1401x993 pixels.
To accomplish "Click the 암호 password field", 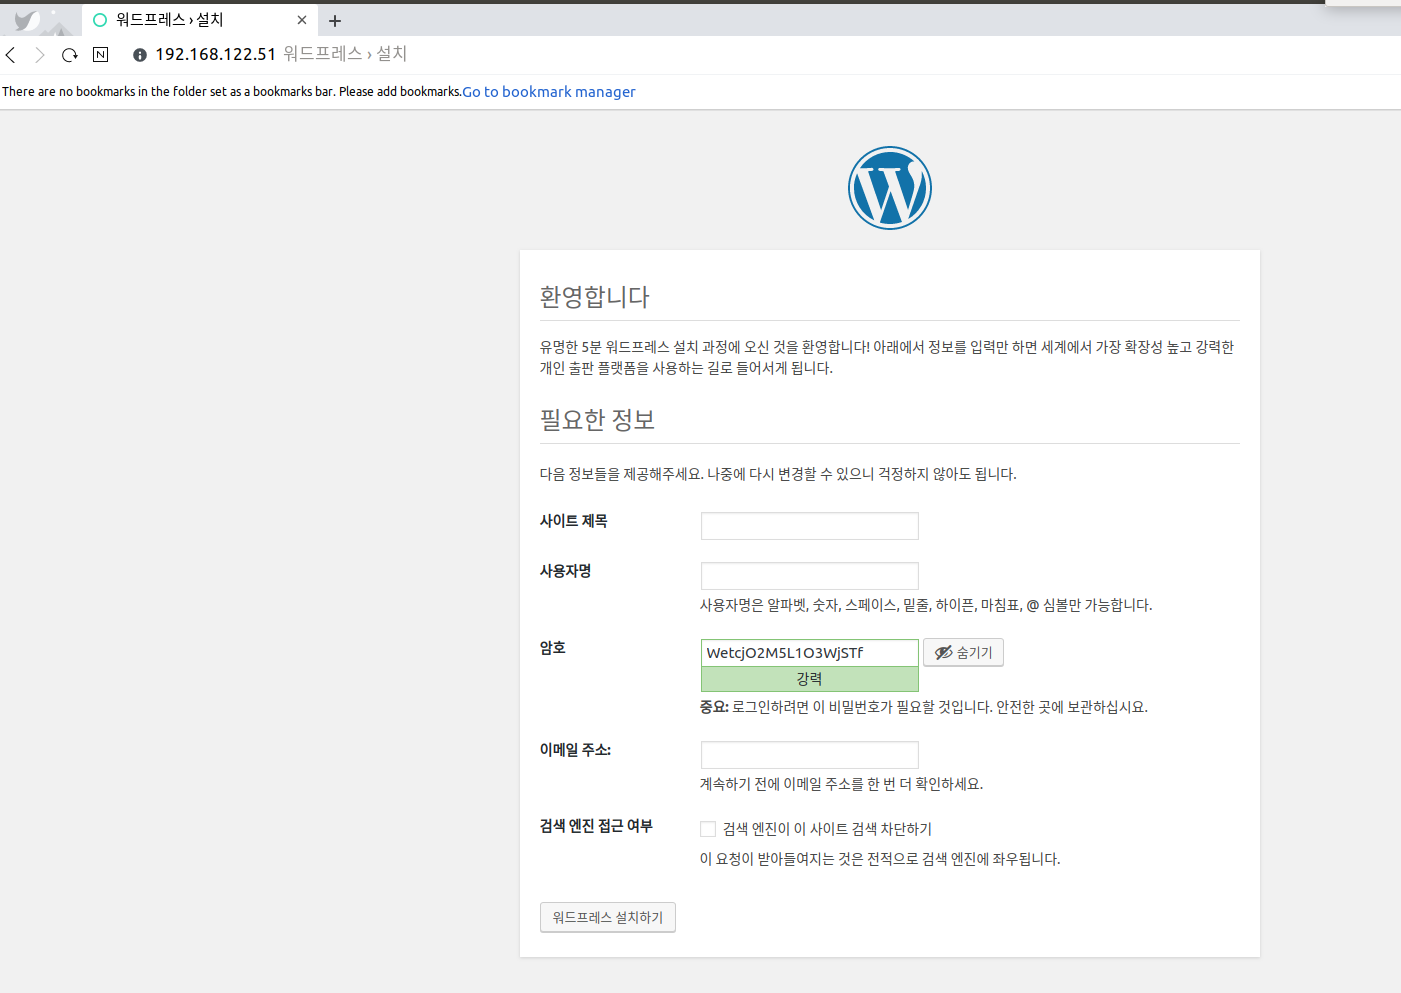I will [x=810, y=653].
